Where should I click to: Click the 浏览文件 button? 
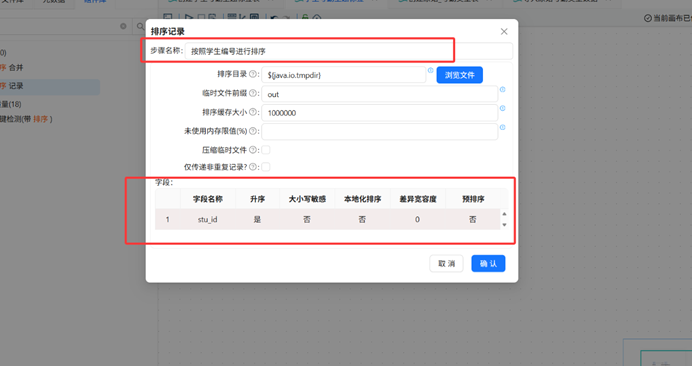pos(459,75)
